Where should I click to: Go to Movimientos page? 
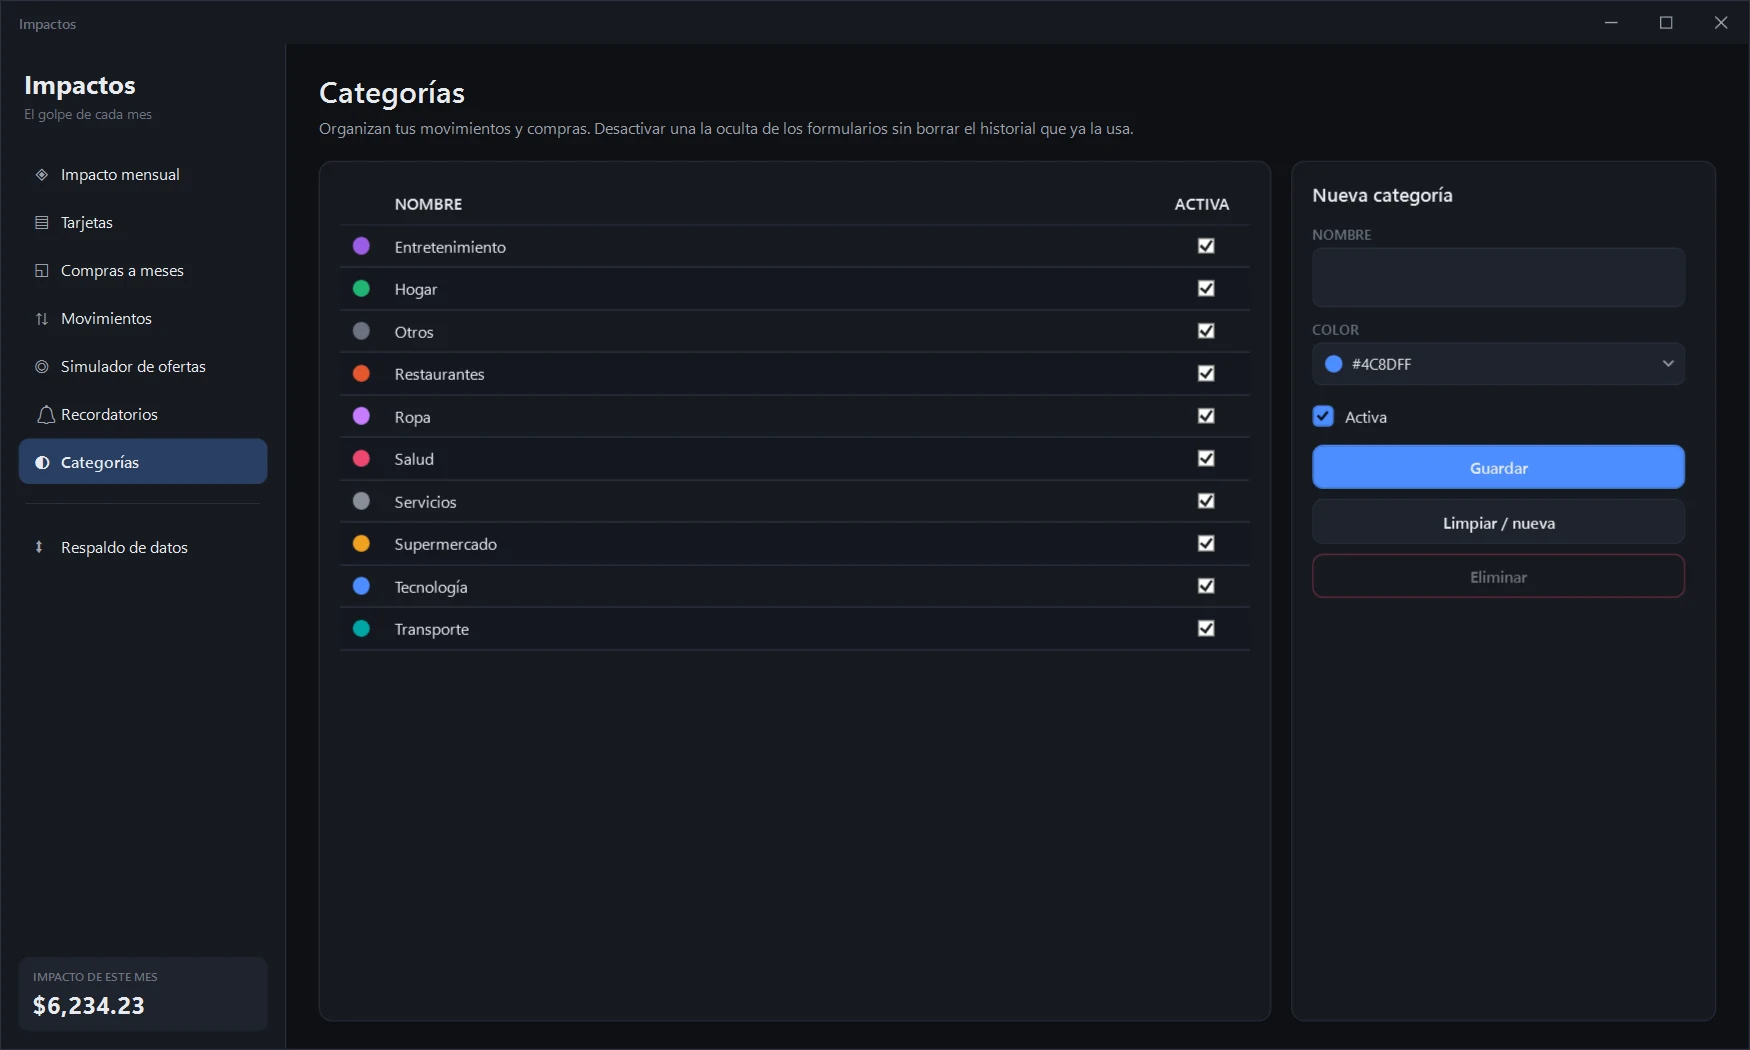(x=143, y=319)
